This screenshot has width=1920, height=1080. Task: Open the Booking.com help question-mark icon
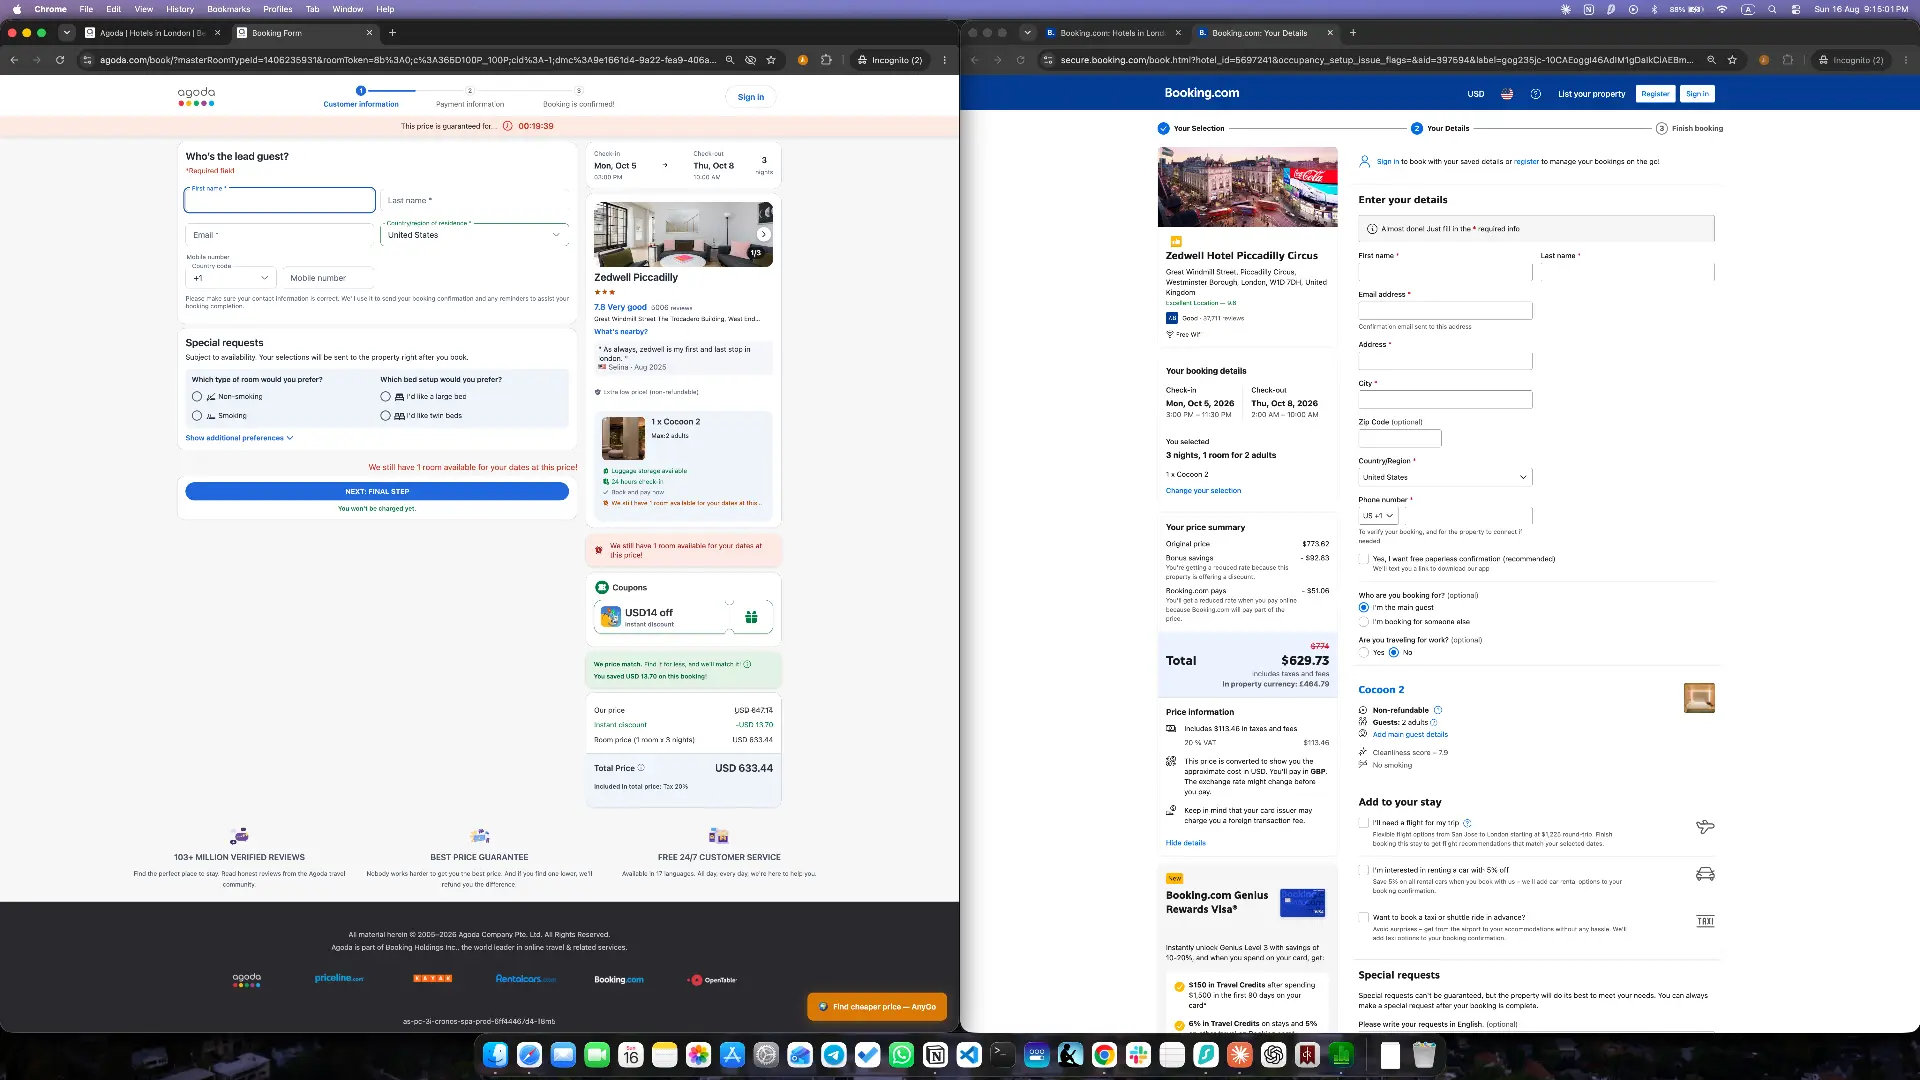[1536, 94]
